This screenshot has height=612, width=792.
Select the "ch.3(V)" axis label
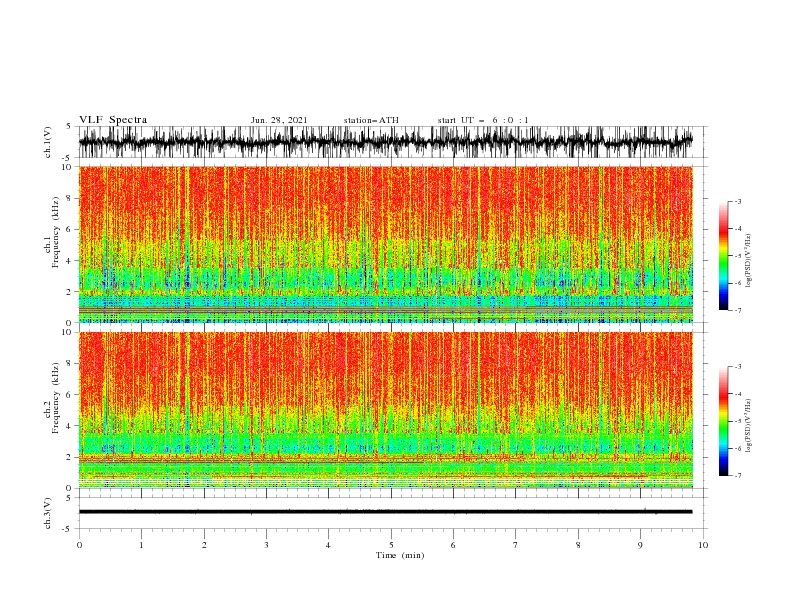click(48, 513)
